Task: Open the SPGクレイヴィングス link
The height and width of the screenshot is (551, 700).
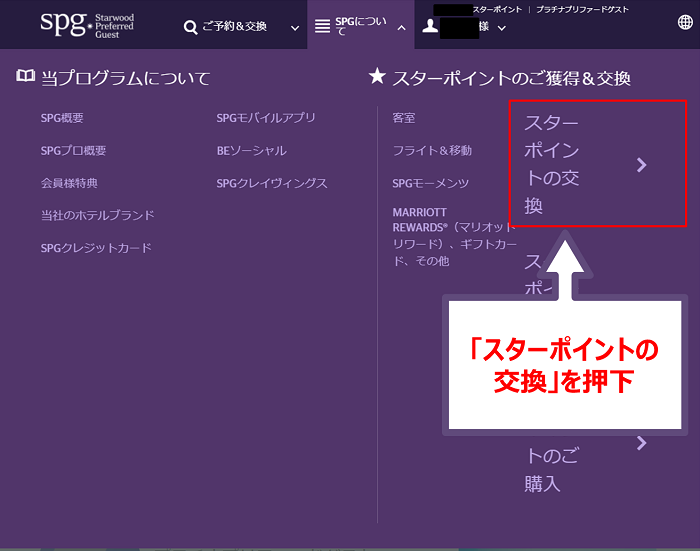Action: pyautogui.click(x=272, y=183)
